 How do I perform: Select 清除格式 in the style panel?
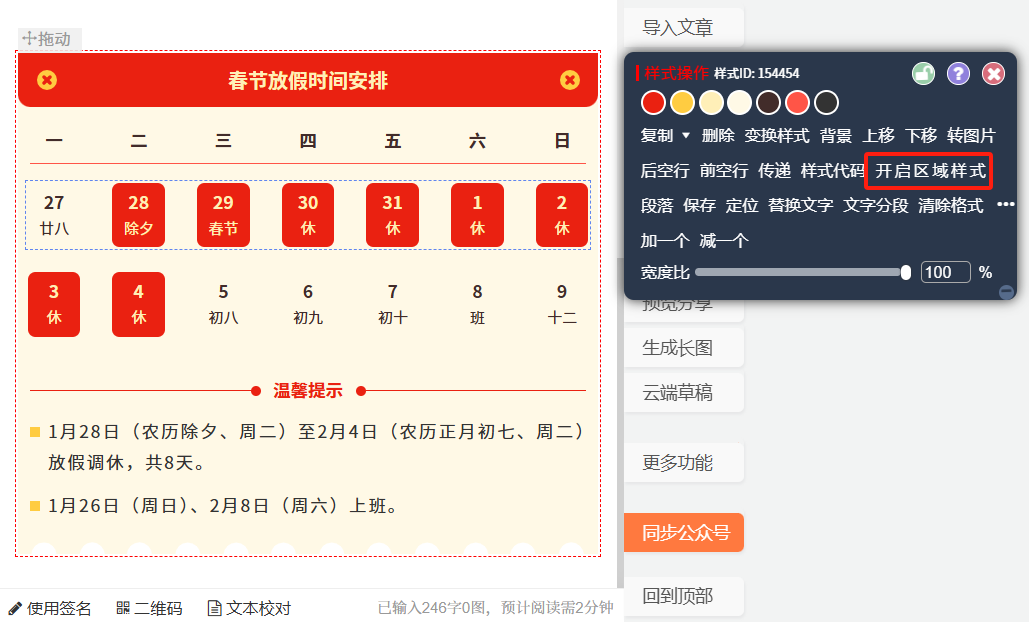pyautogui.click(x=950, y=205)
